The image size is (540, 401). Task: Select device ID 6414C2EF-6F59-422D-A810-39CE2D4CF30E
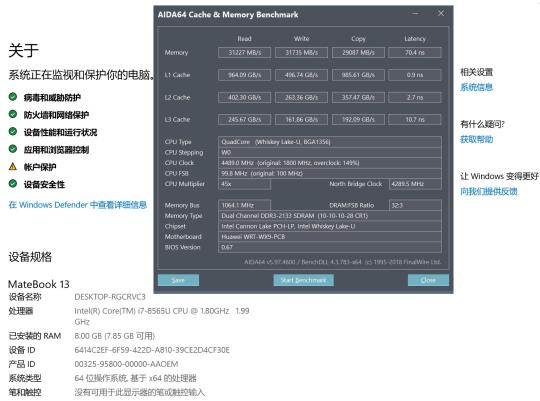pos(152,350)
